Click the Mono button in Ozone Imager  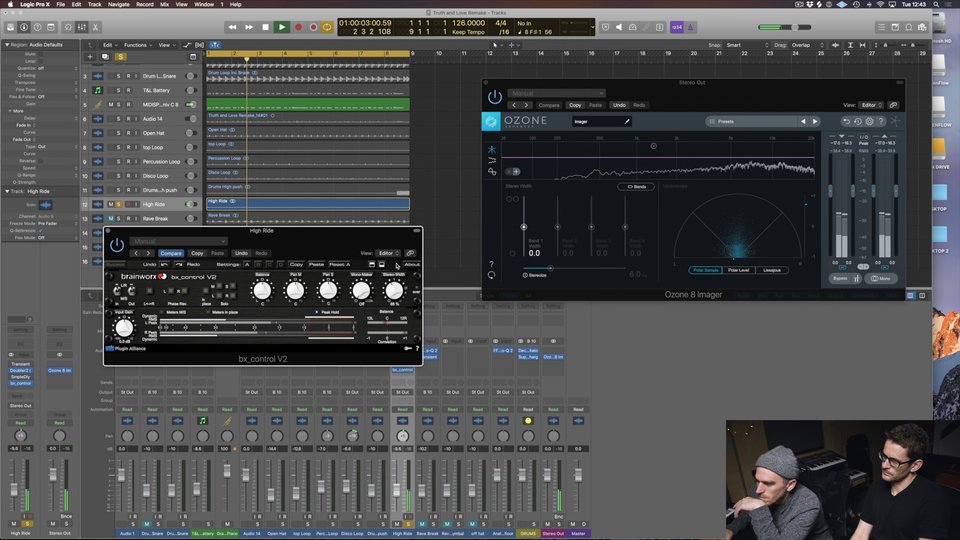(882, 278)
